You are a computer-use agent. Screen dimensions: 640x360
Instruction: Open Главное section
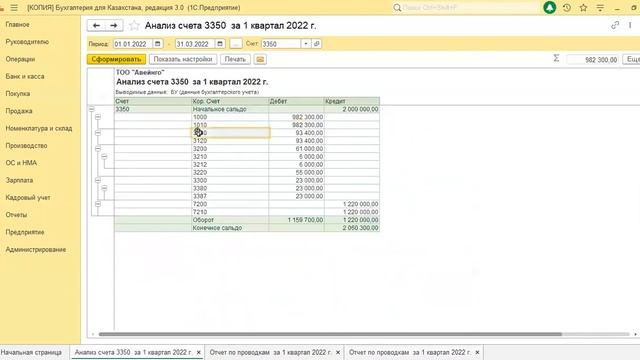17,24
